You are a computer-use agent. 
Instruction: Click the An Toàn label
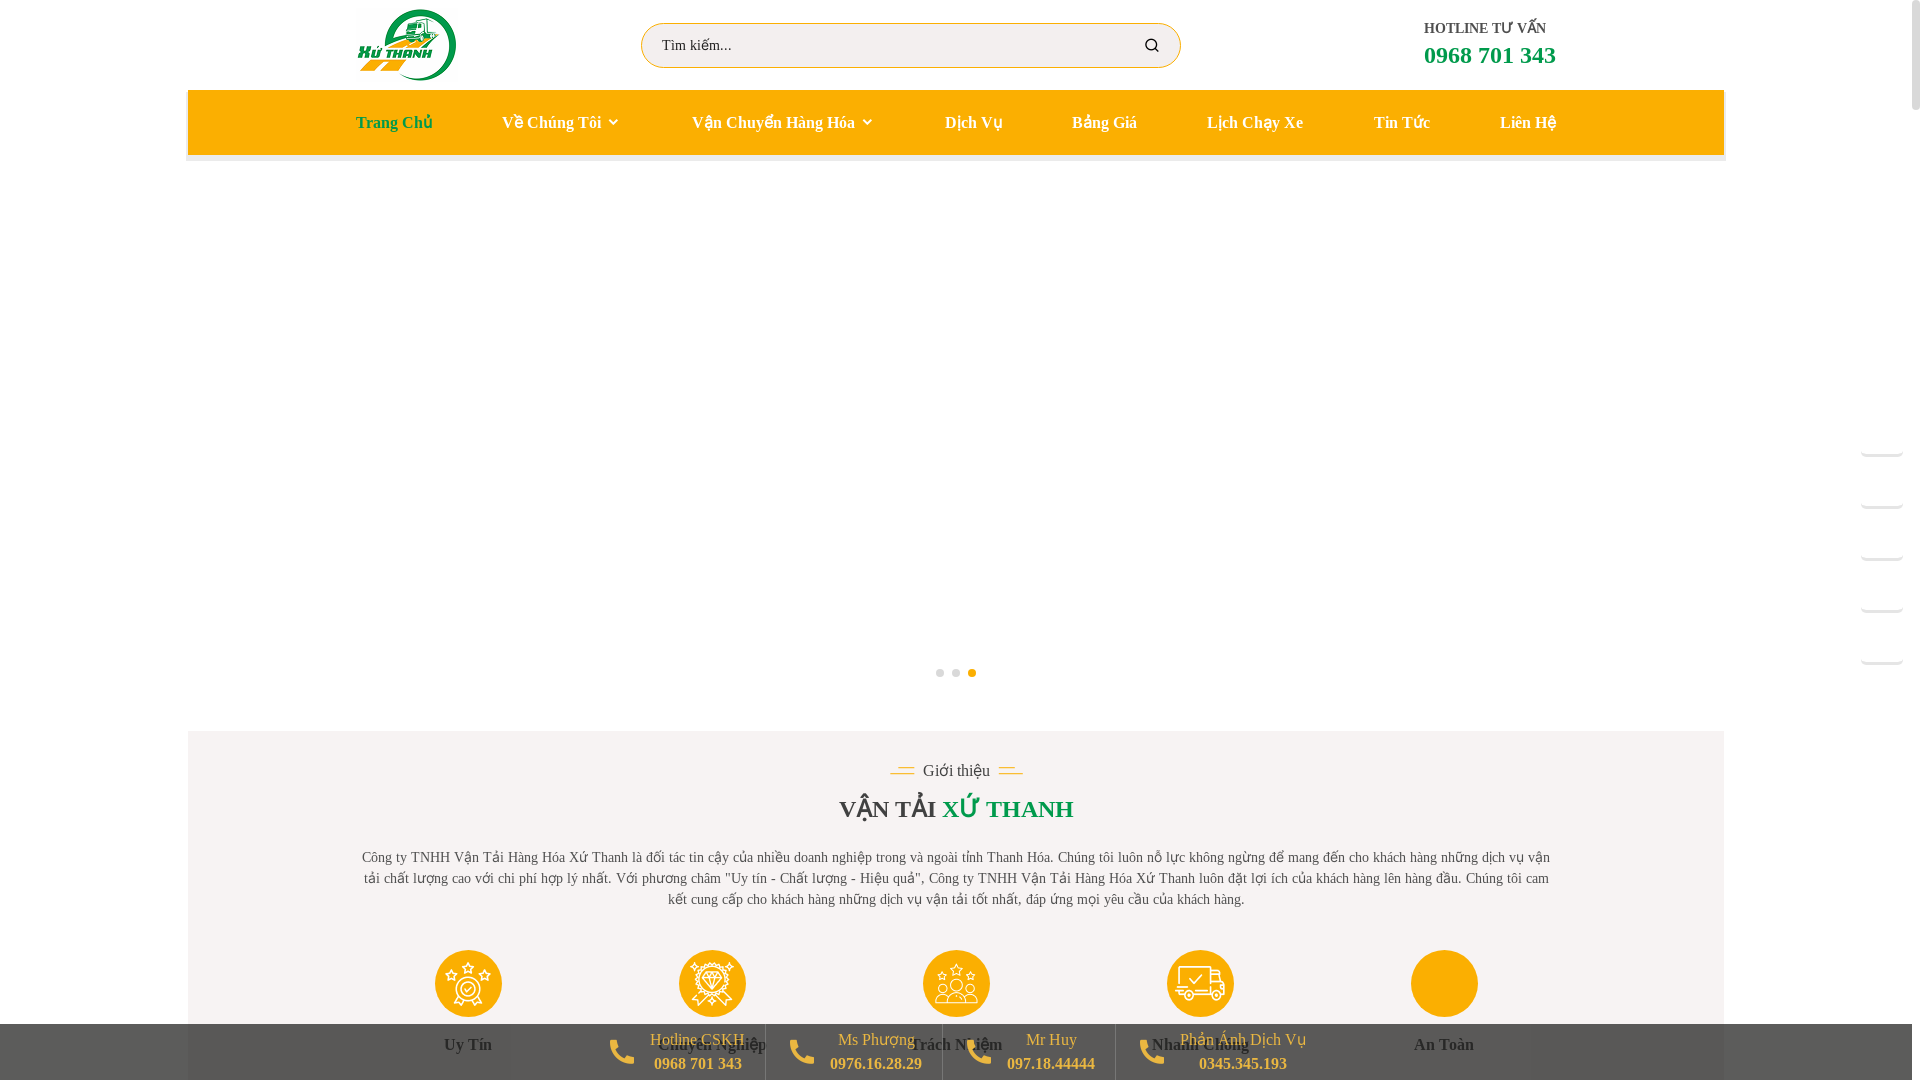pyautogui.click(x=1444, y=1044)
